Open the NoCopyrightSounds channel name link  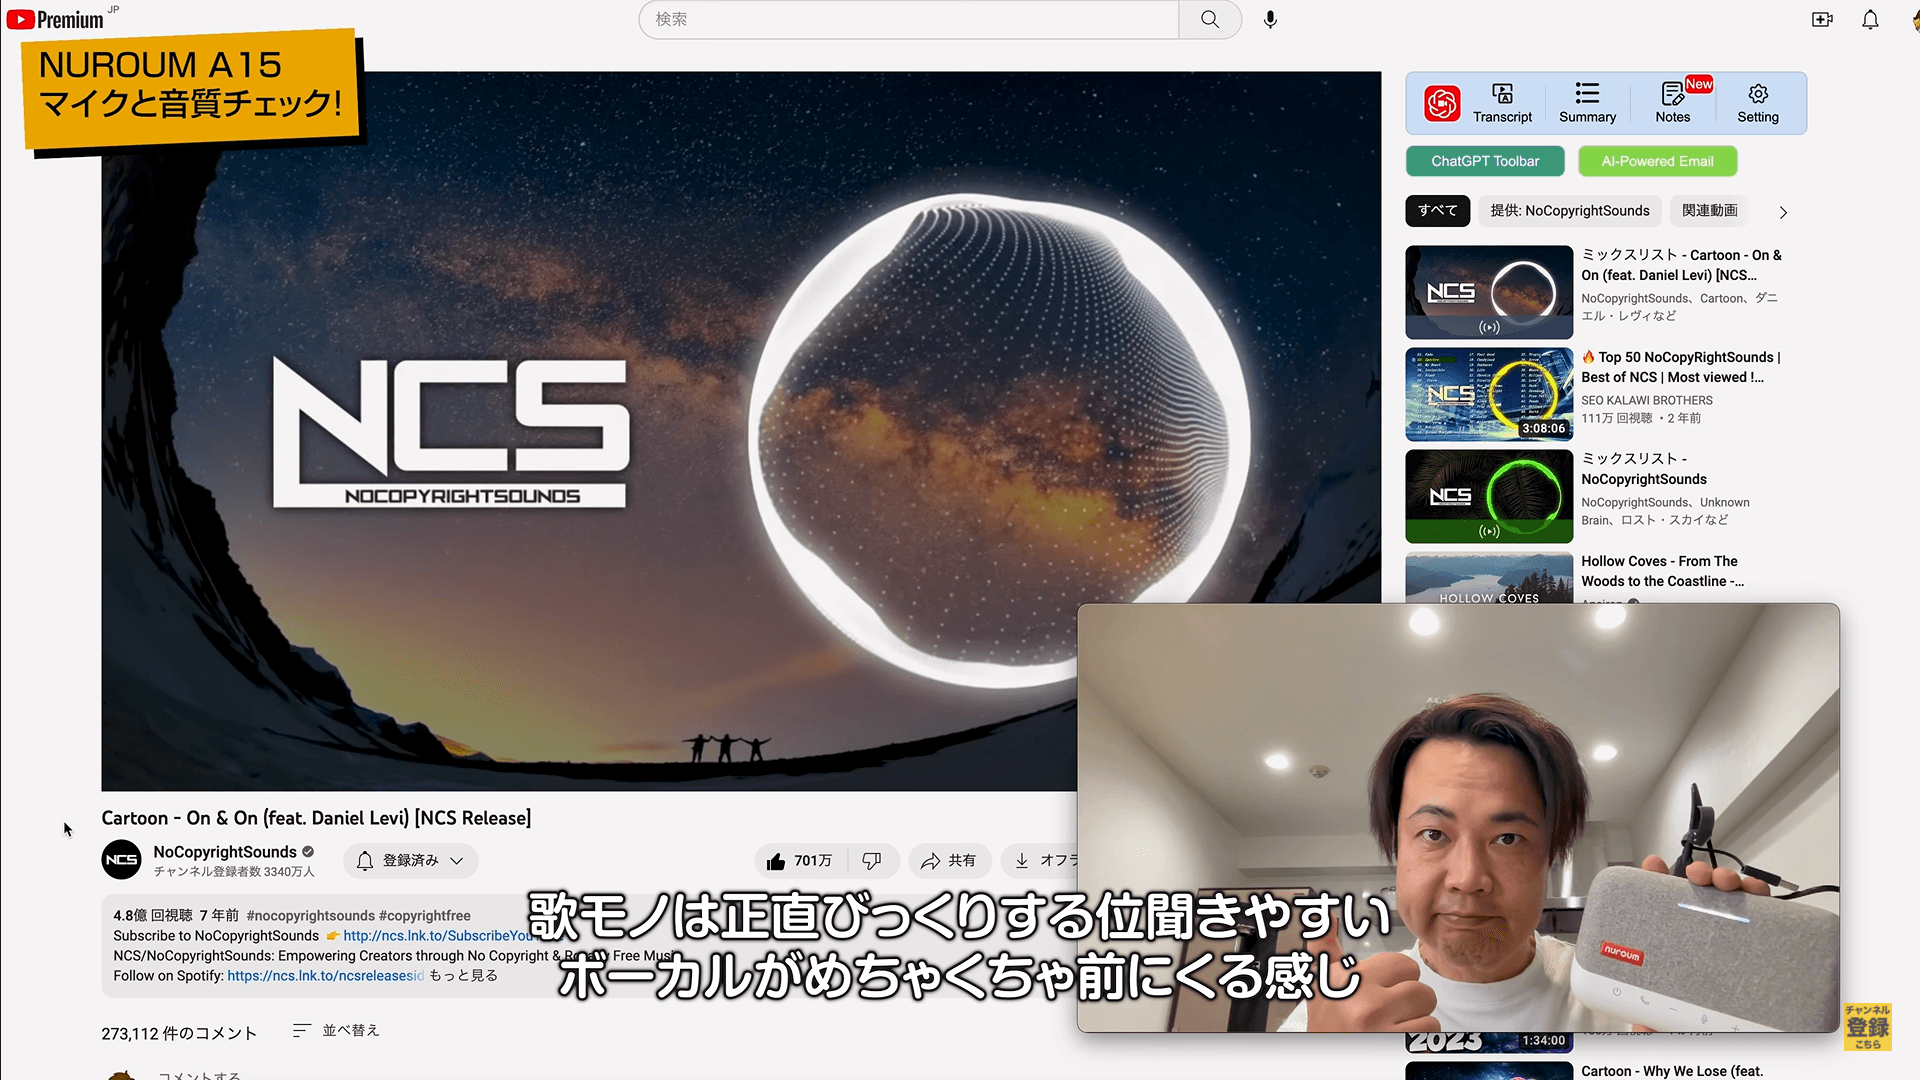click(x=225, y=852)
